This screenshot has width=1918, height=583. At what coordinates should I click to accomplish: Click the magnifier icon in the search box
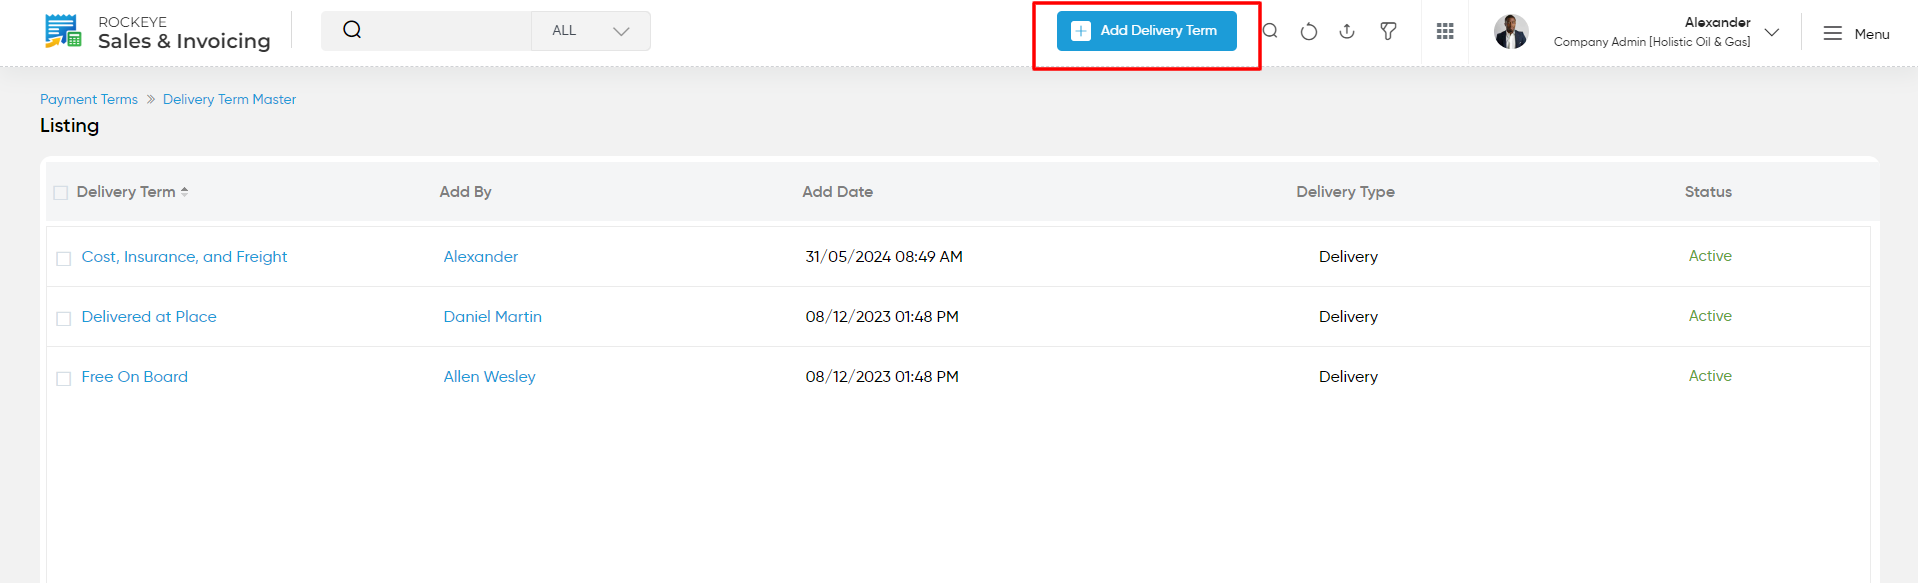(x=352, y=30)
